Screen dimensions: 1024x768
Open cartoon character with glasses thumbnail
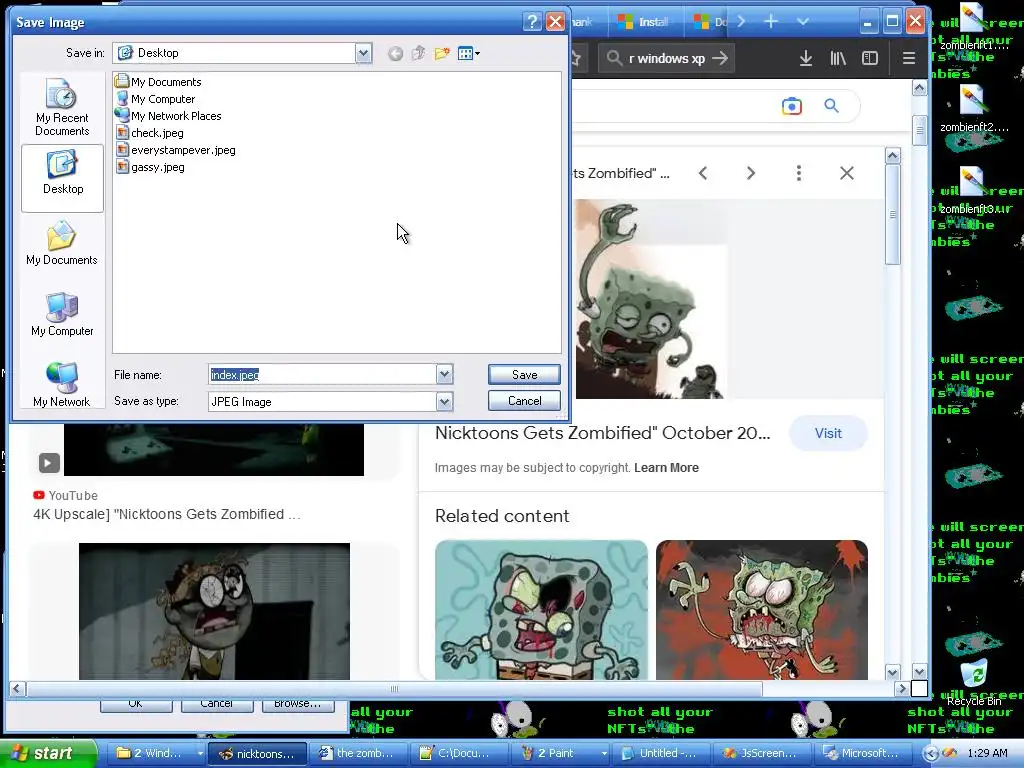point(214,611)
